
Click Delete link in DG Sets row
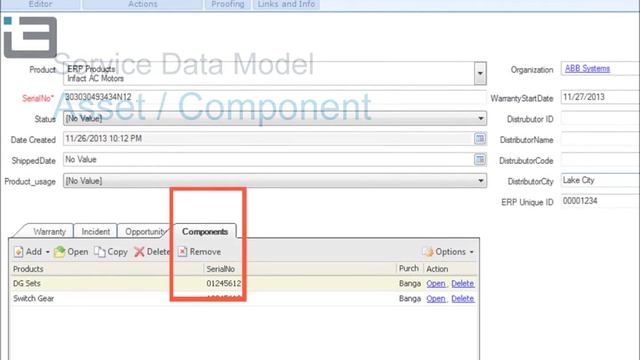[x=462, y=284]
